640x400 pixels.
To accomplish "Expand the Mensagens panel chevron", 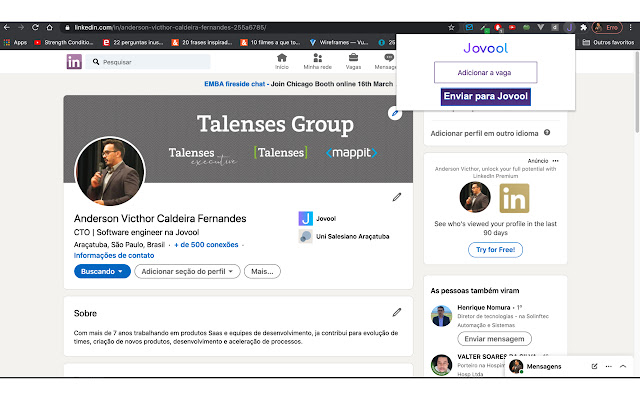I will pyautogui.click(x=623, y=367).
